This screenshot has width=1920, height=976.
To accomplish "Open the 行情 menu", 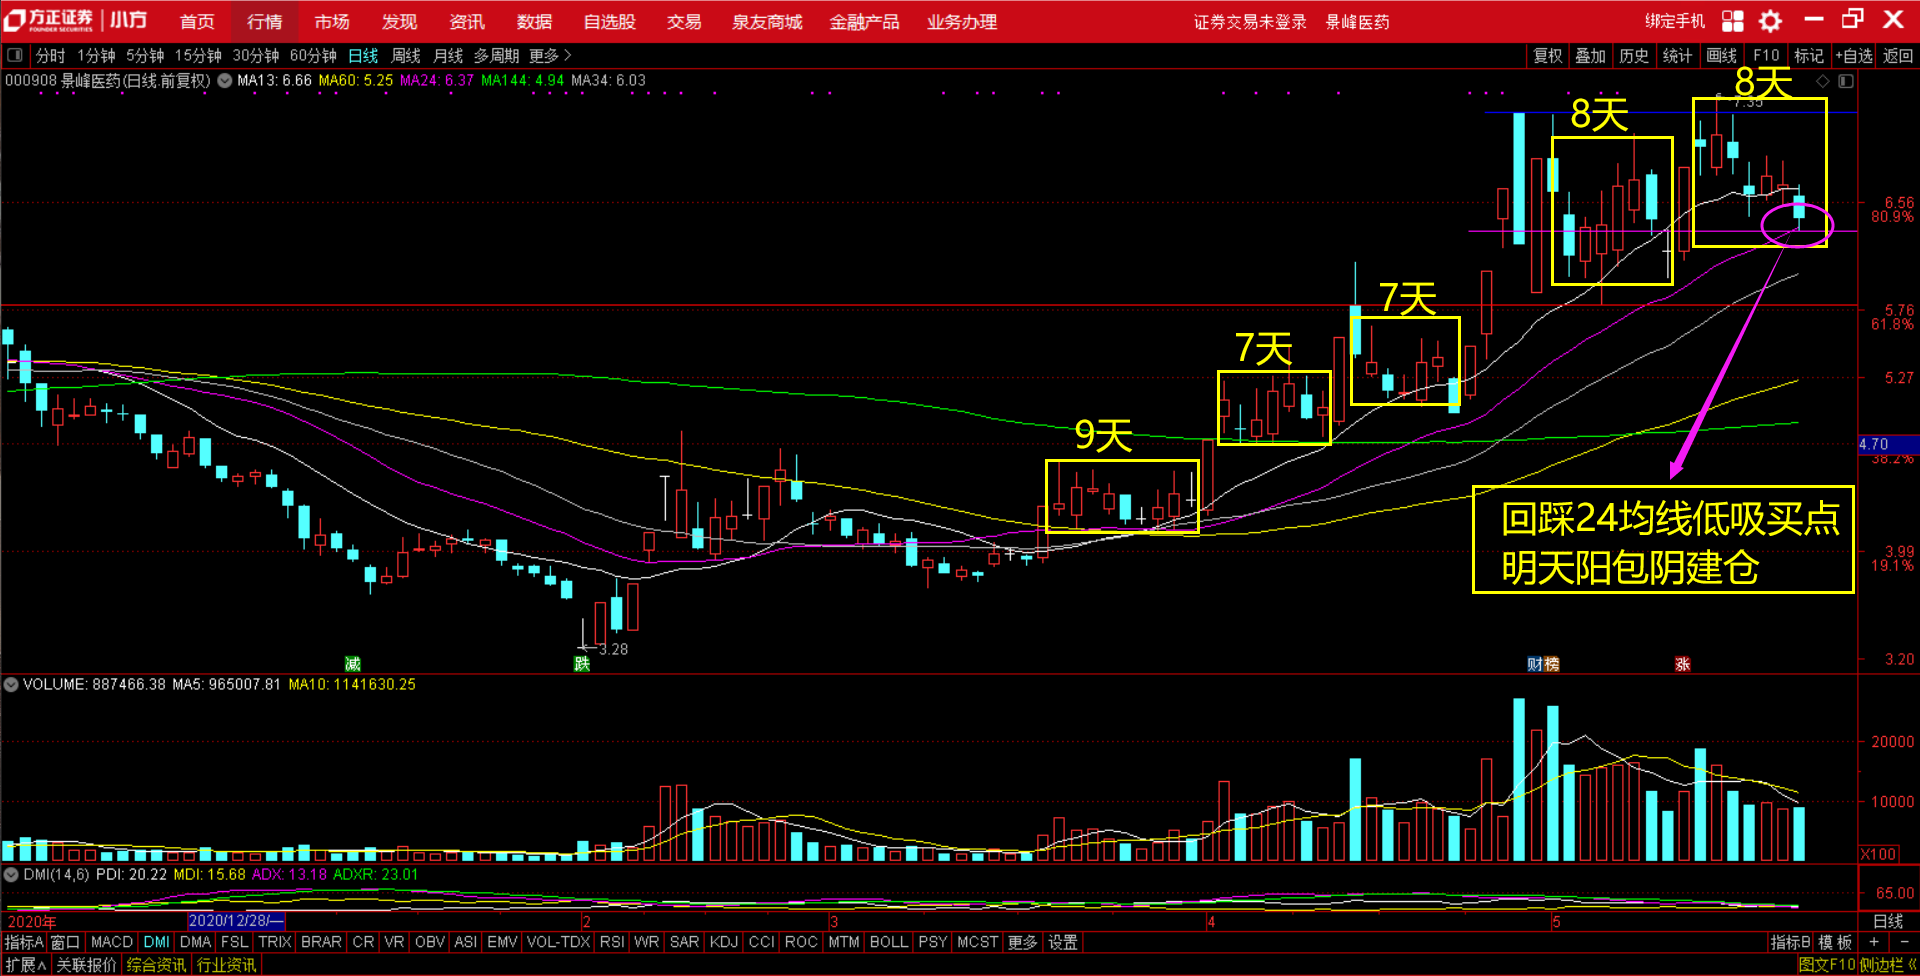I will (x=265, y=21).
